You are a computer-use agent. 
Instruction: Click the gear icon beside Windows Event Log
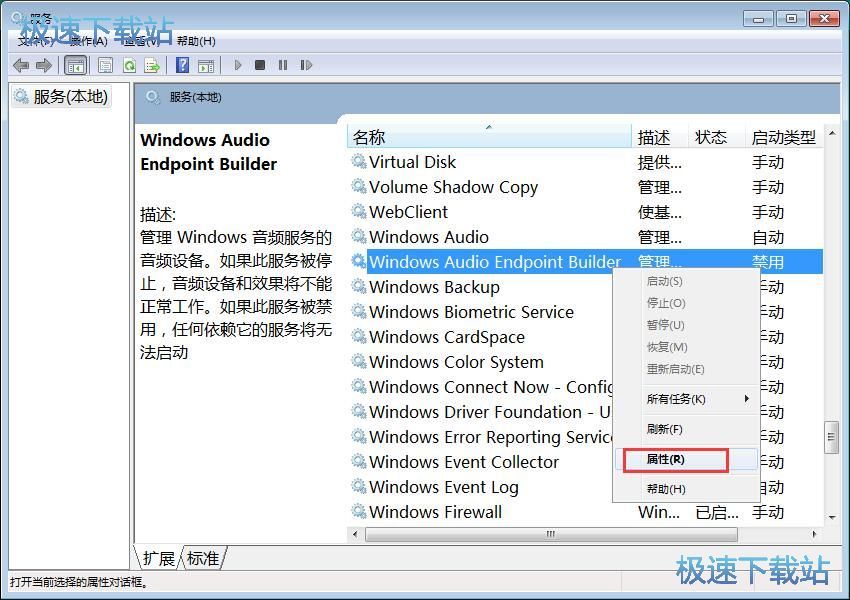pos(359,487)
